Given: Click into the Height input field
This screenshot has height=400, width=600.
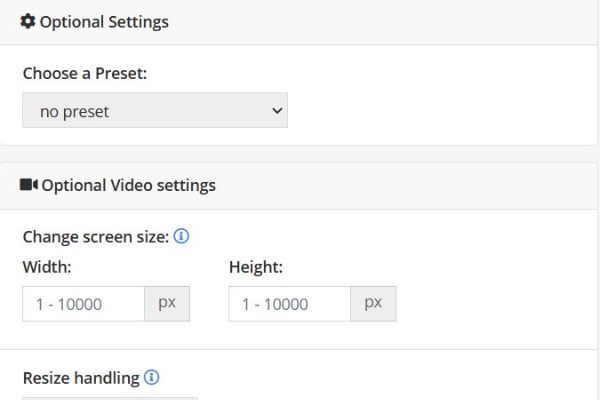Looking at the screenshot, I should (290, 304).
